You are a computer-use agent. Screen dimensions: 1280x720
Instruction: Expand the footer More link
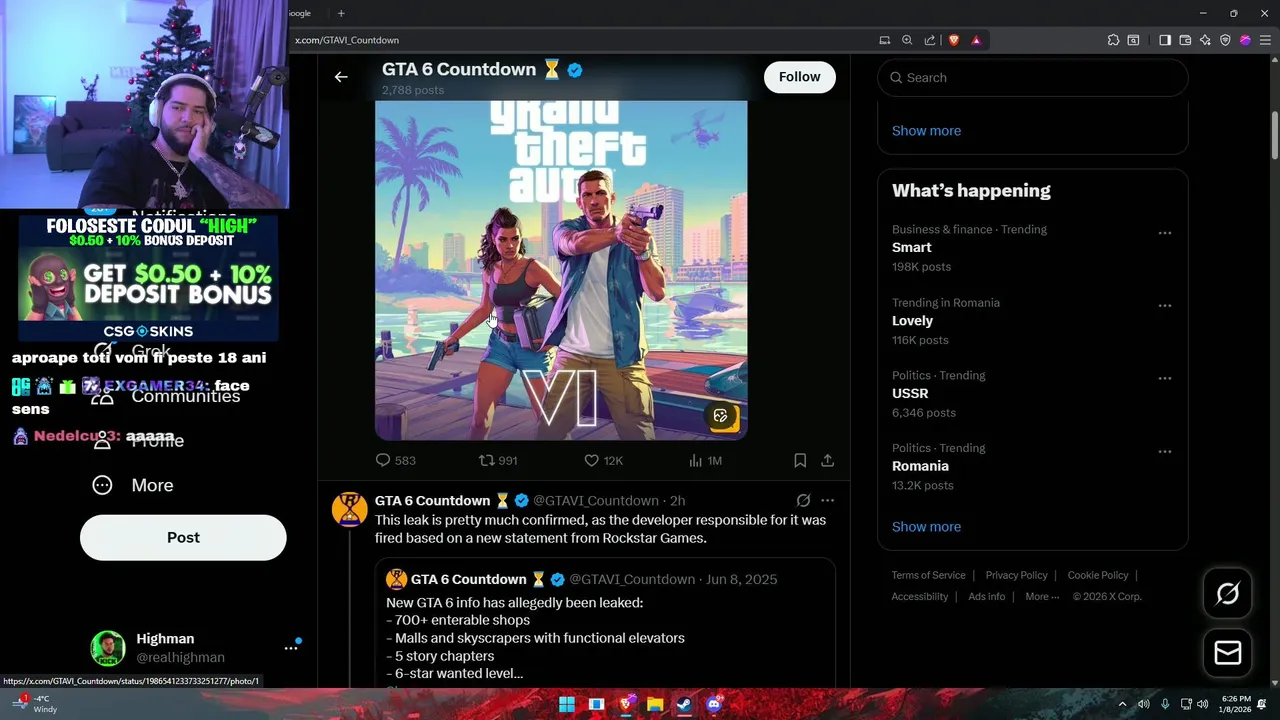(x=1042, y=597)
